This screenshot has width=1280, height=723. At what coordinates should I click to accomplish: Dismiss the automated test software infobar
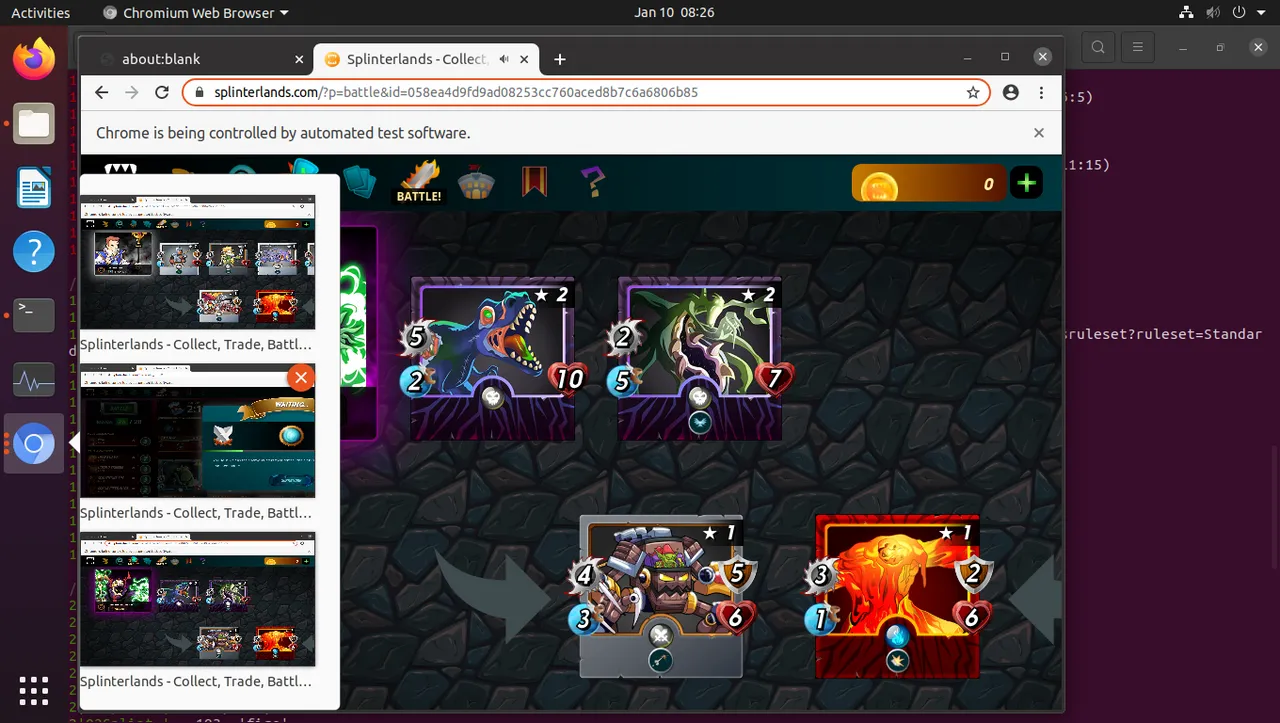(1039, 133)
